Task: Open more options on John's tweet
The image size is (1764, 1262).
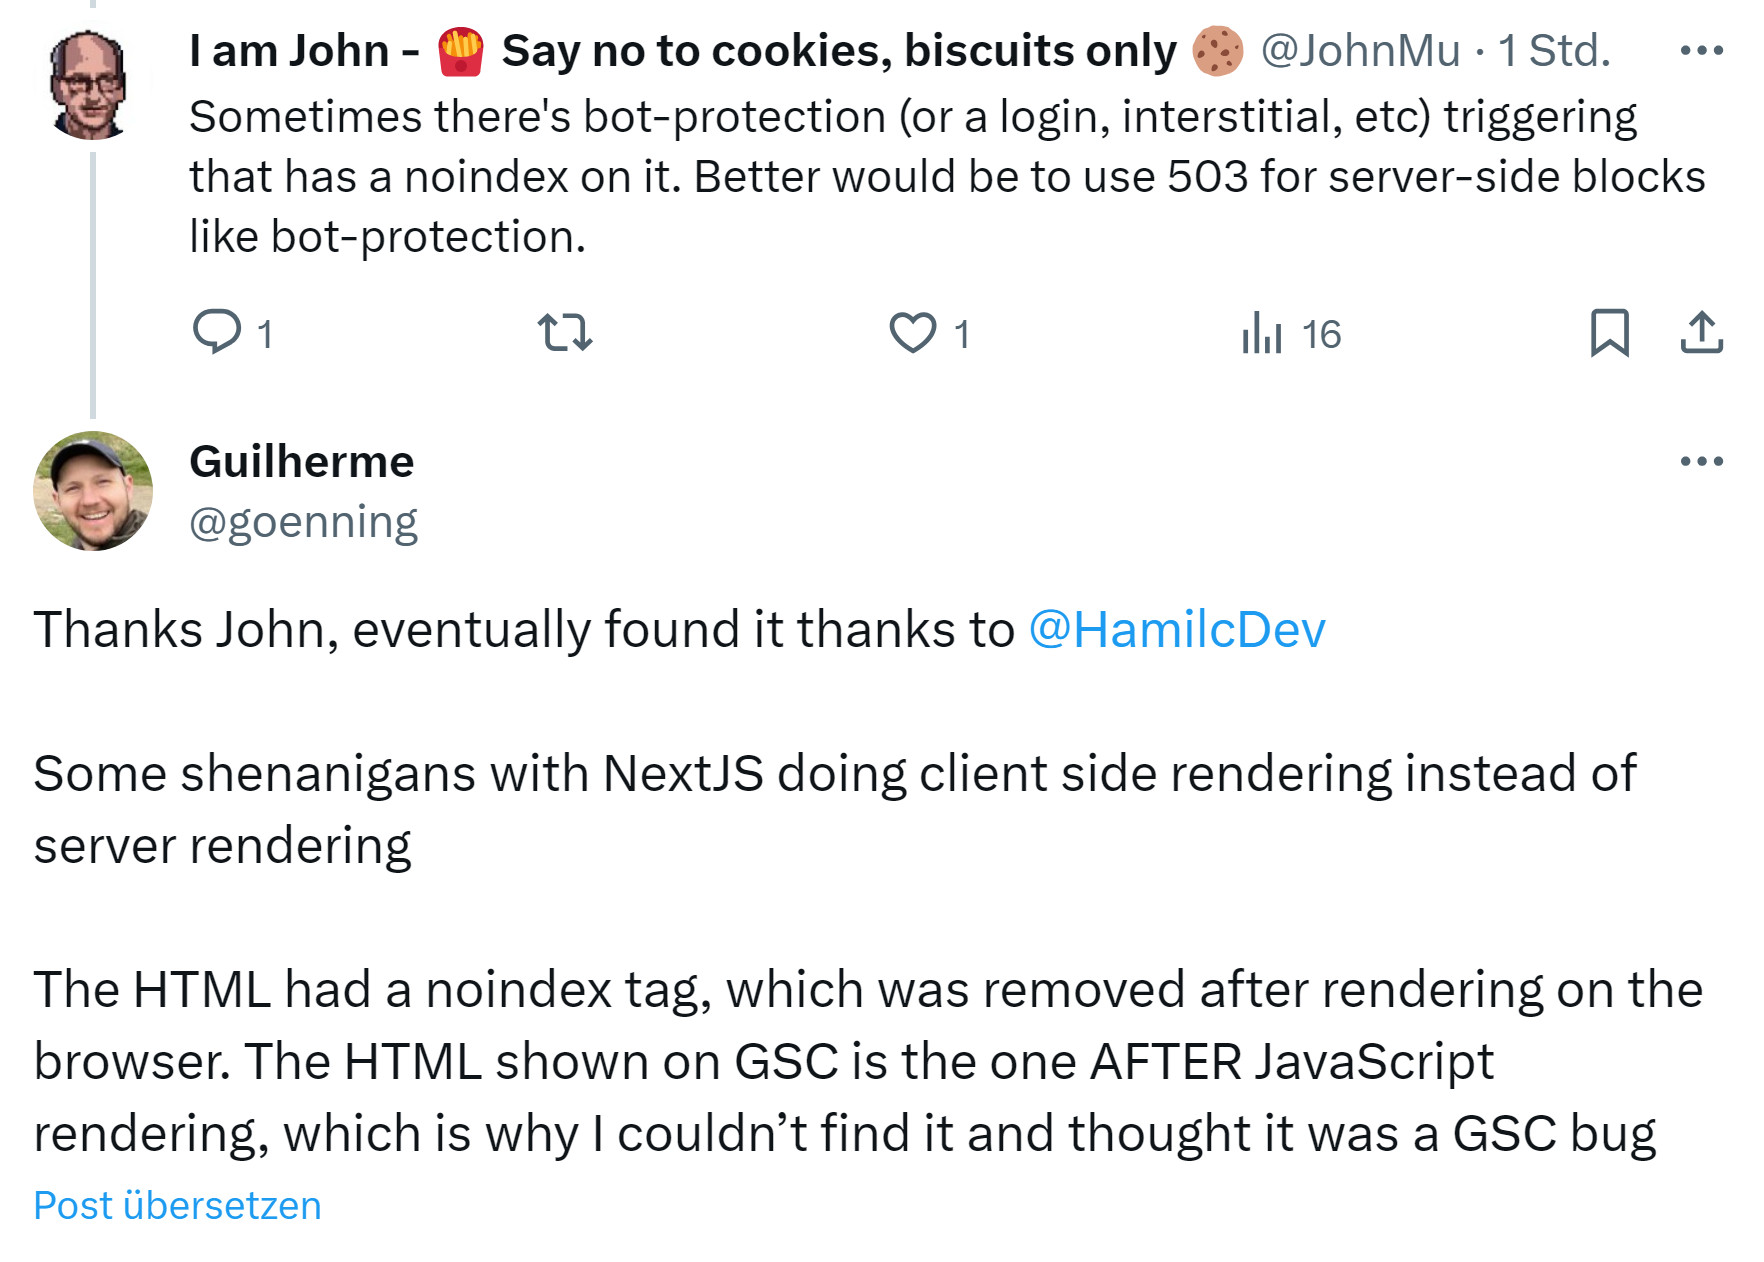Action: (x=1701, y=50)
